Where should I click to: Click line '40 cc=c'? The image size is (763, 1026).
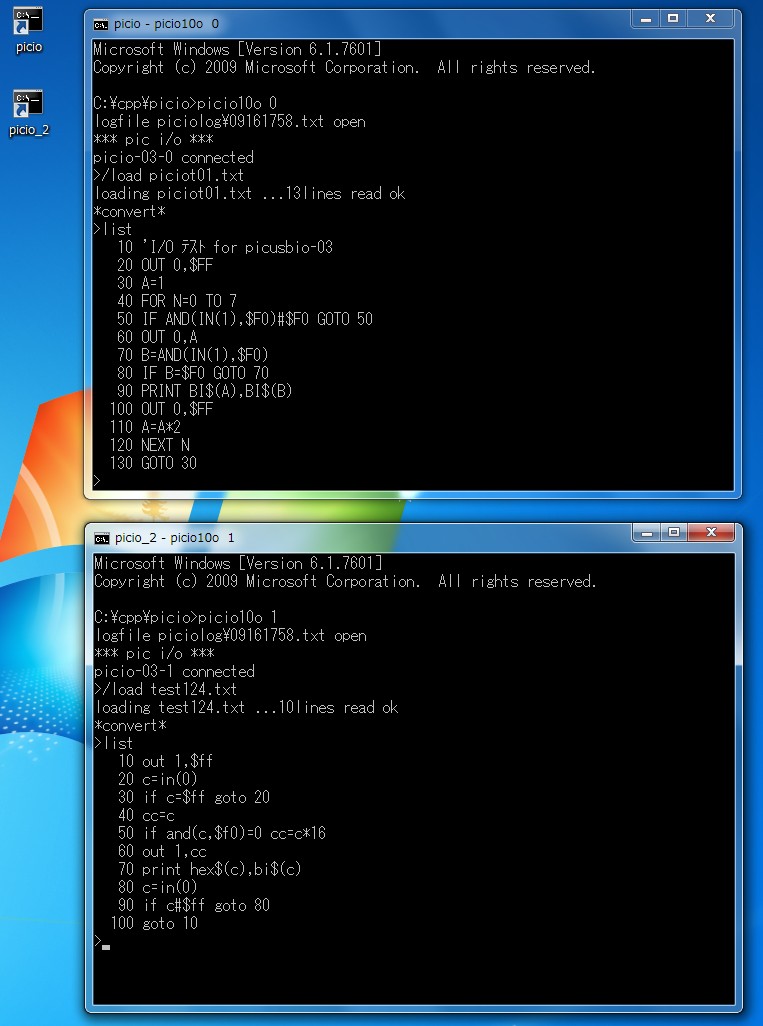tap(146, 815)
